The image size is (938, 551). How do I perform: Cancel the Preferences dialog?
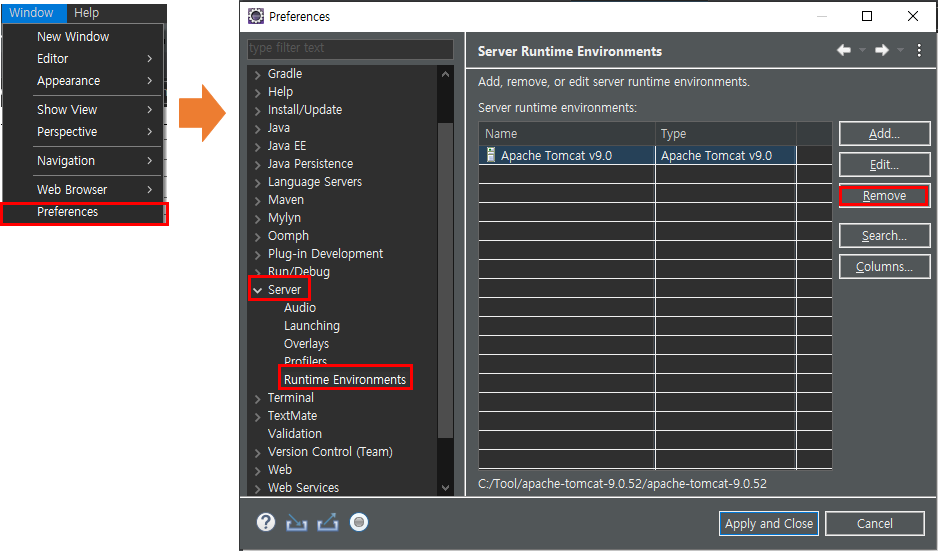coord(875,523)
